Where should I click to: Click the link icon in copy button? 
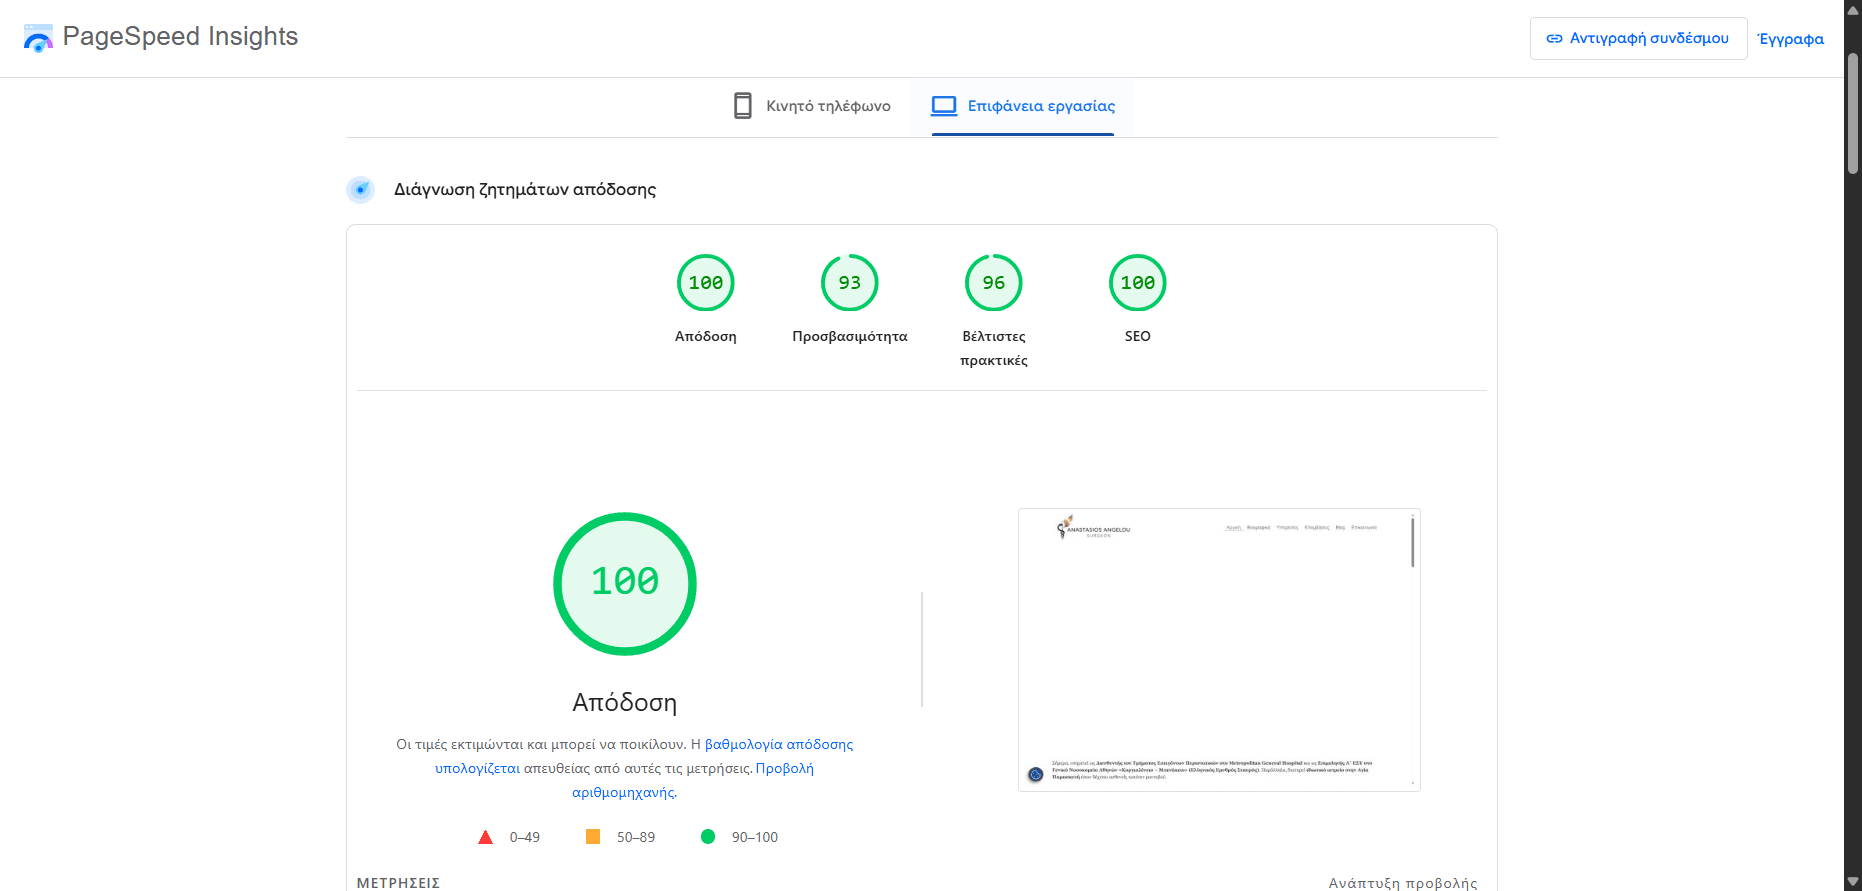pyautogui.click(x=1554, y=39)
